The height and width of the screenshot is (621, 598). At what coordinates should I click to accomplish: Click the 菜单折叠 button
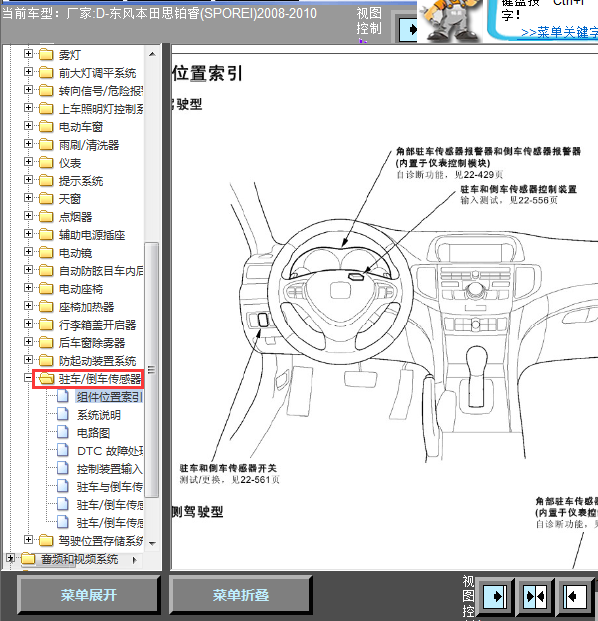[240, 594]
